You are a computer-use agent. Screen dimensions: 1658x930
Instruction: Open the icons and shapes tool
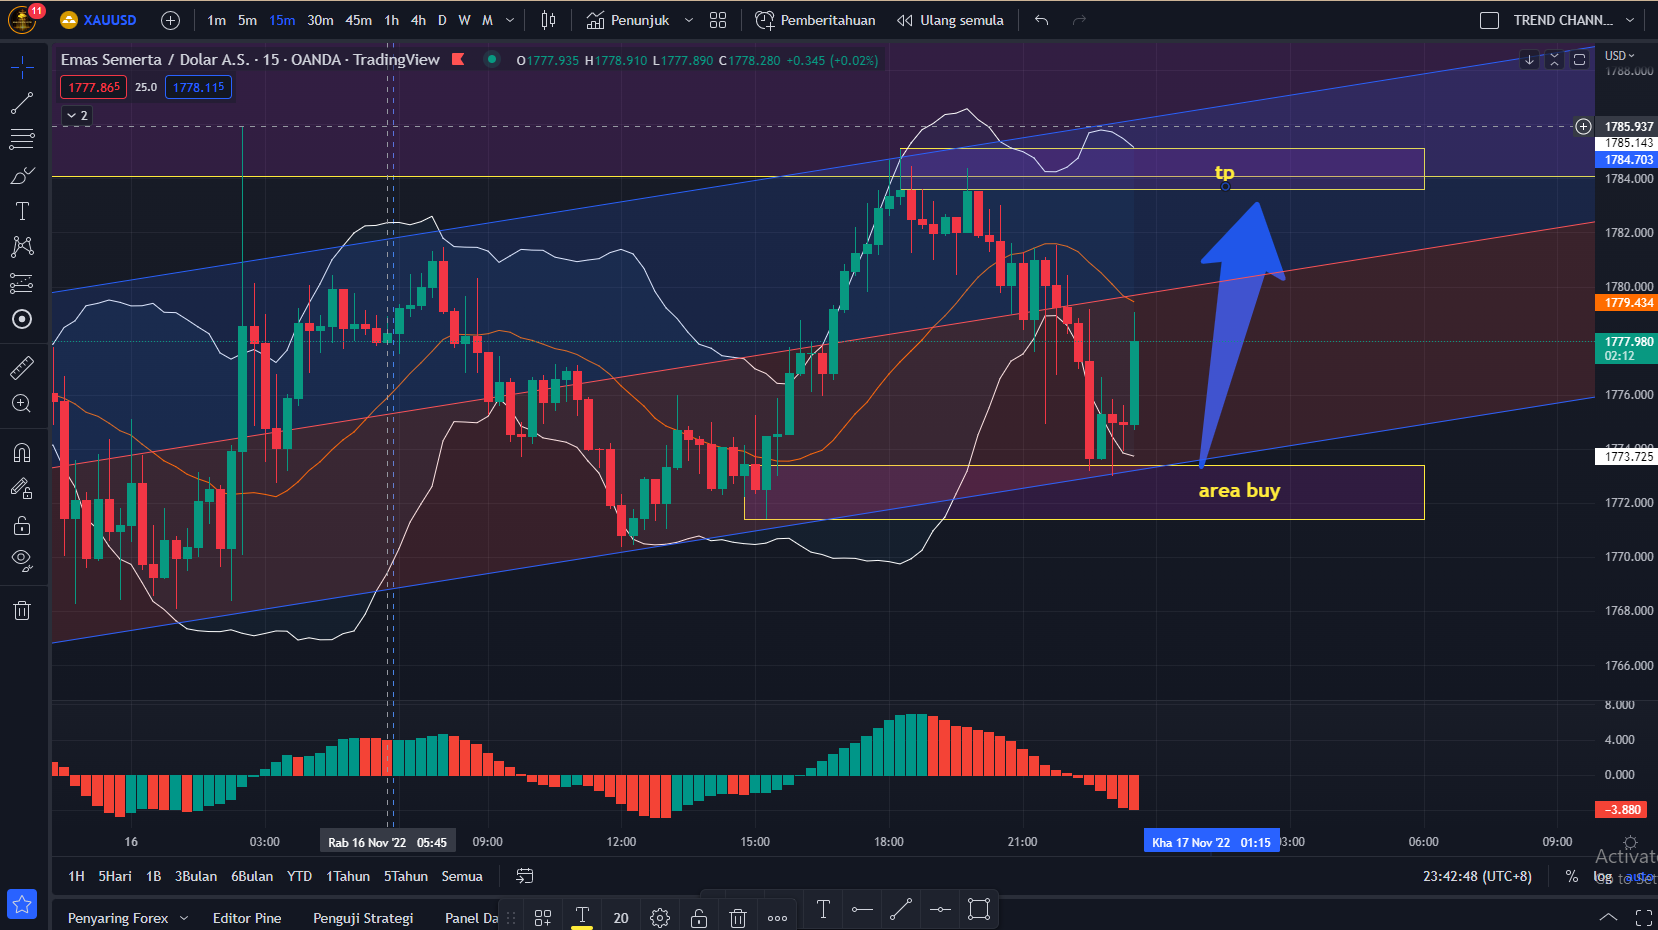(x=22, y=320)
